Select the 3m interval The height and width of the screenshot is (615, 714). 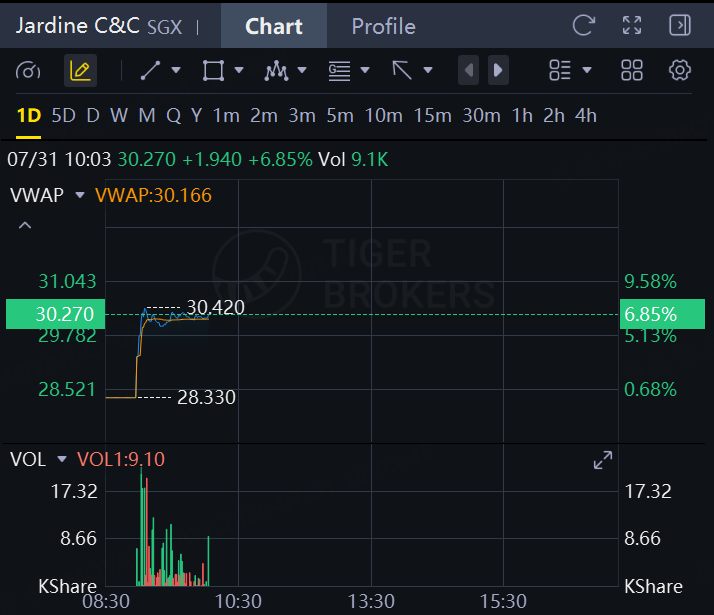coord(302,116)
